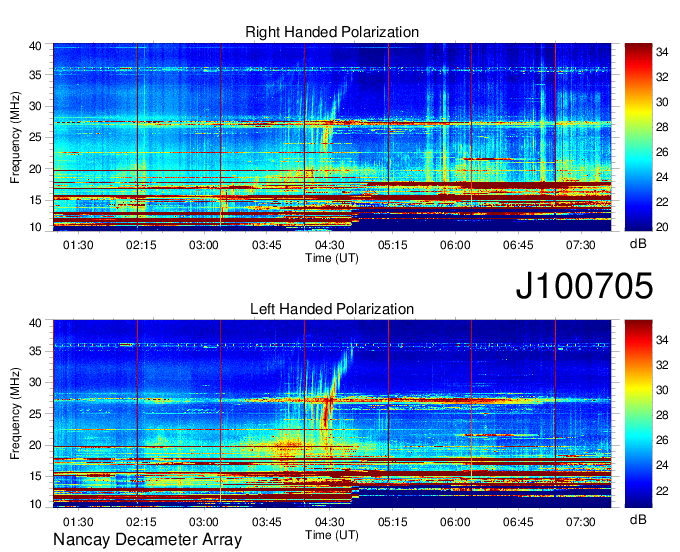Click the 06:45 tick on Left Handed time axis

(x=518, y=522)
